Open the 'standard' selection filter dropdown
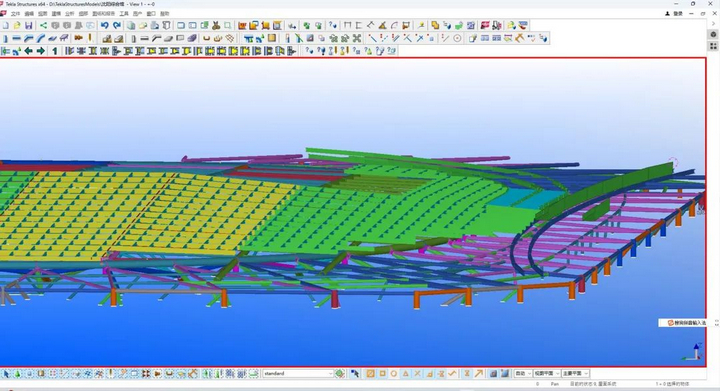This screenshot has width=720, height=391. point(298,374)
